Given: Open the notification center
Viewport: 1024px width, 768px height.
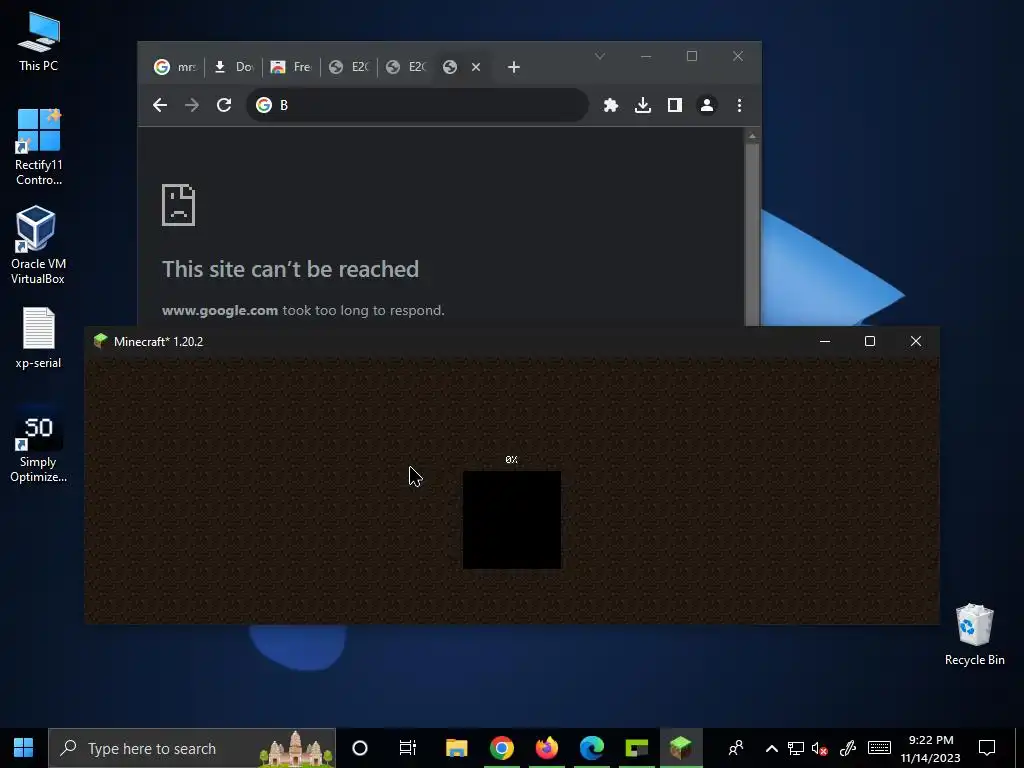Looking at the screenshot, I should (x=987, y=748).
